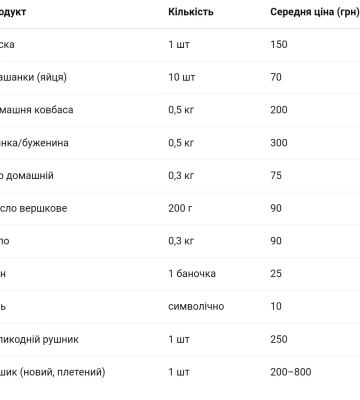Click the Кількість column header
360x400 pixels.
tap(191, 12)
